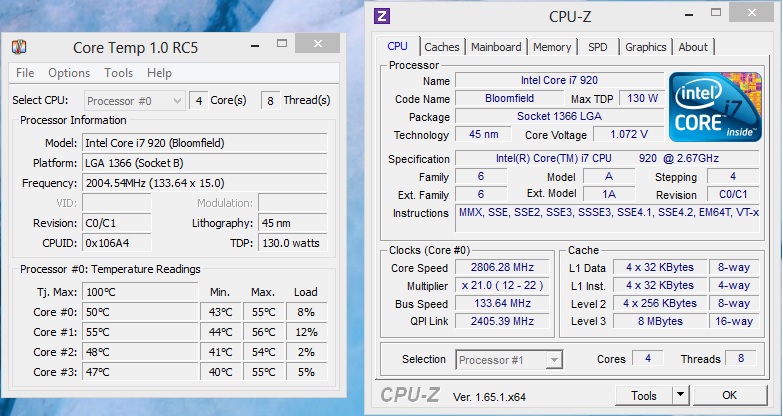Click the Instructions list MMX, SSE, SSE2
783x416 pixels.
coord(607,218)
